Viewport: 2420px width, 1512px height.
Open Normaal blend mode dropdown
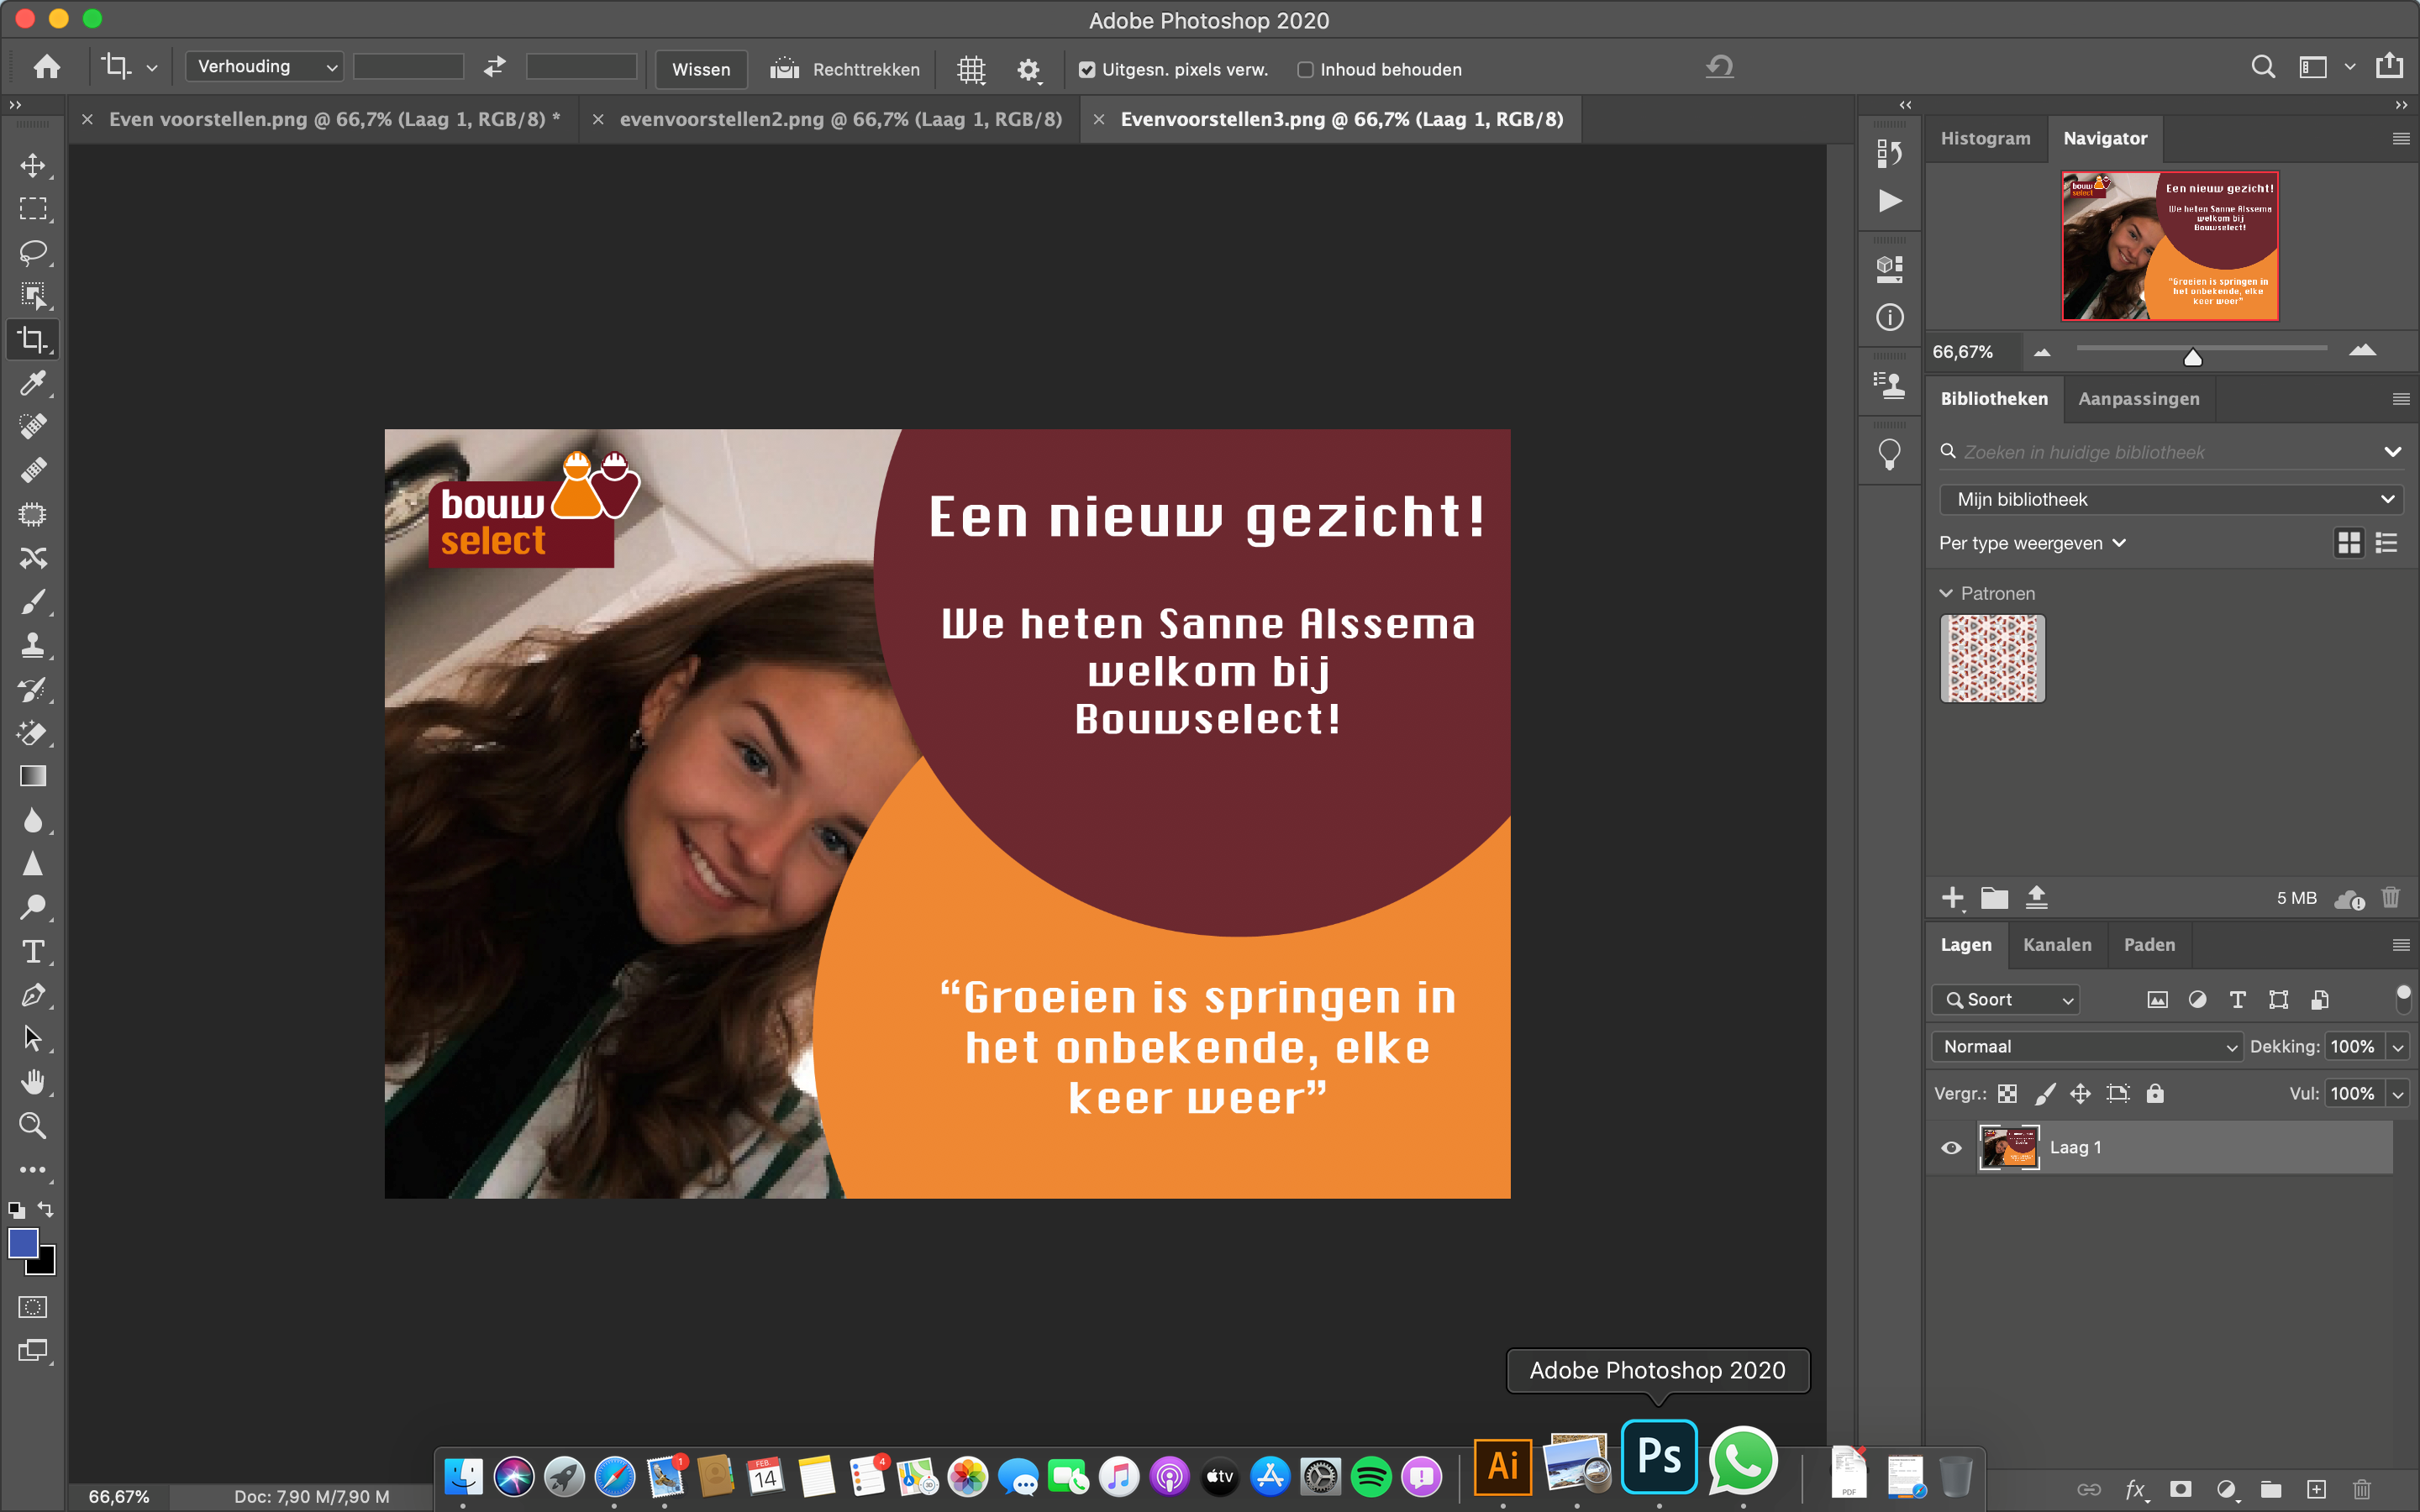pos(2087,1047)
